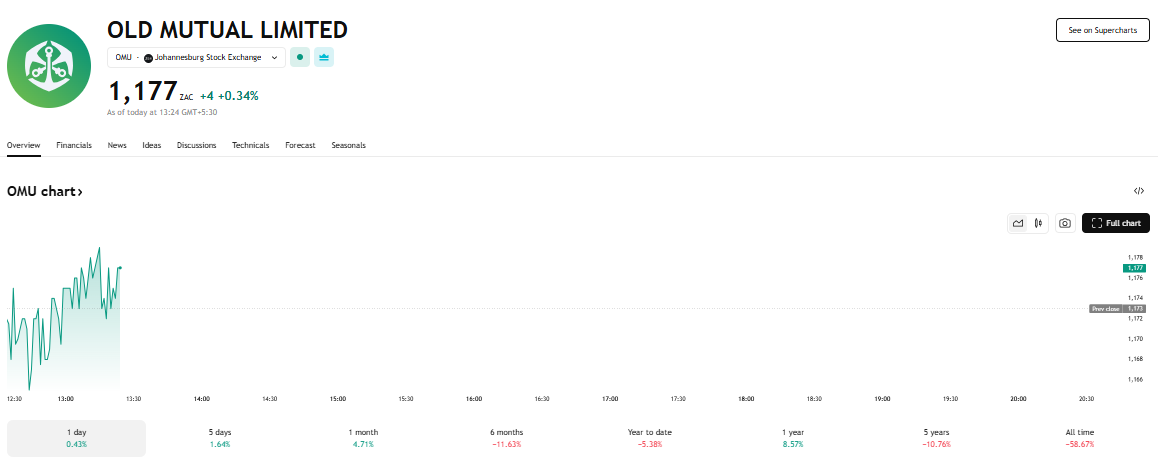Open the embed code icon
The height and width of the screenshot is (474, 1158).
(x=1139, y=190)
